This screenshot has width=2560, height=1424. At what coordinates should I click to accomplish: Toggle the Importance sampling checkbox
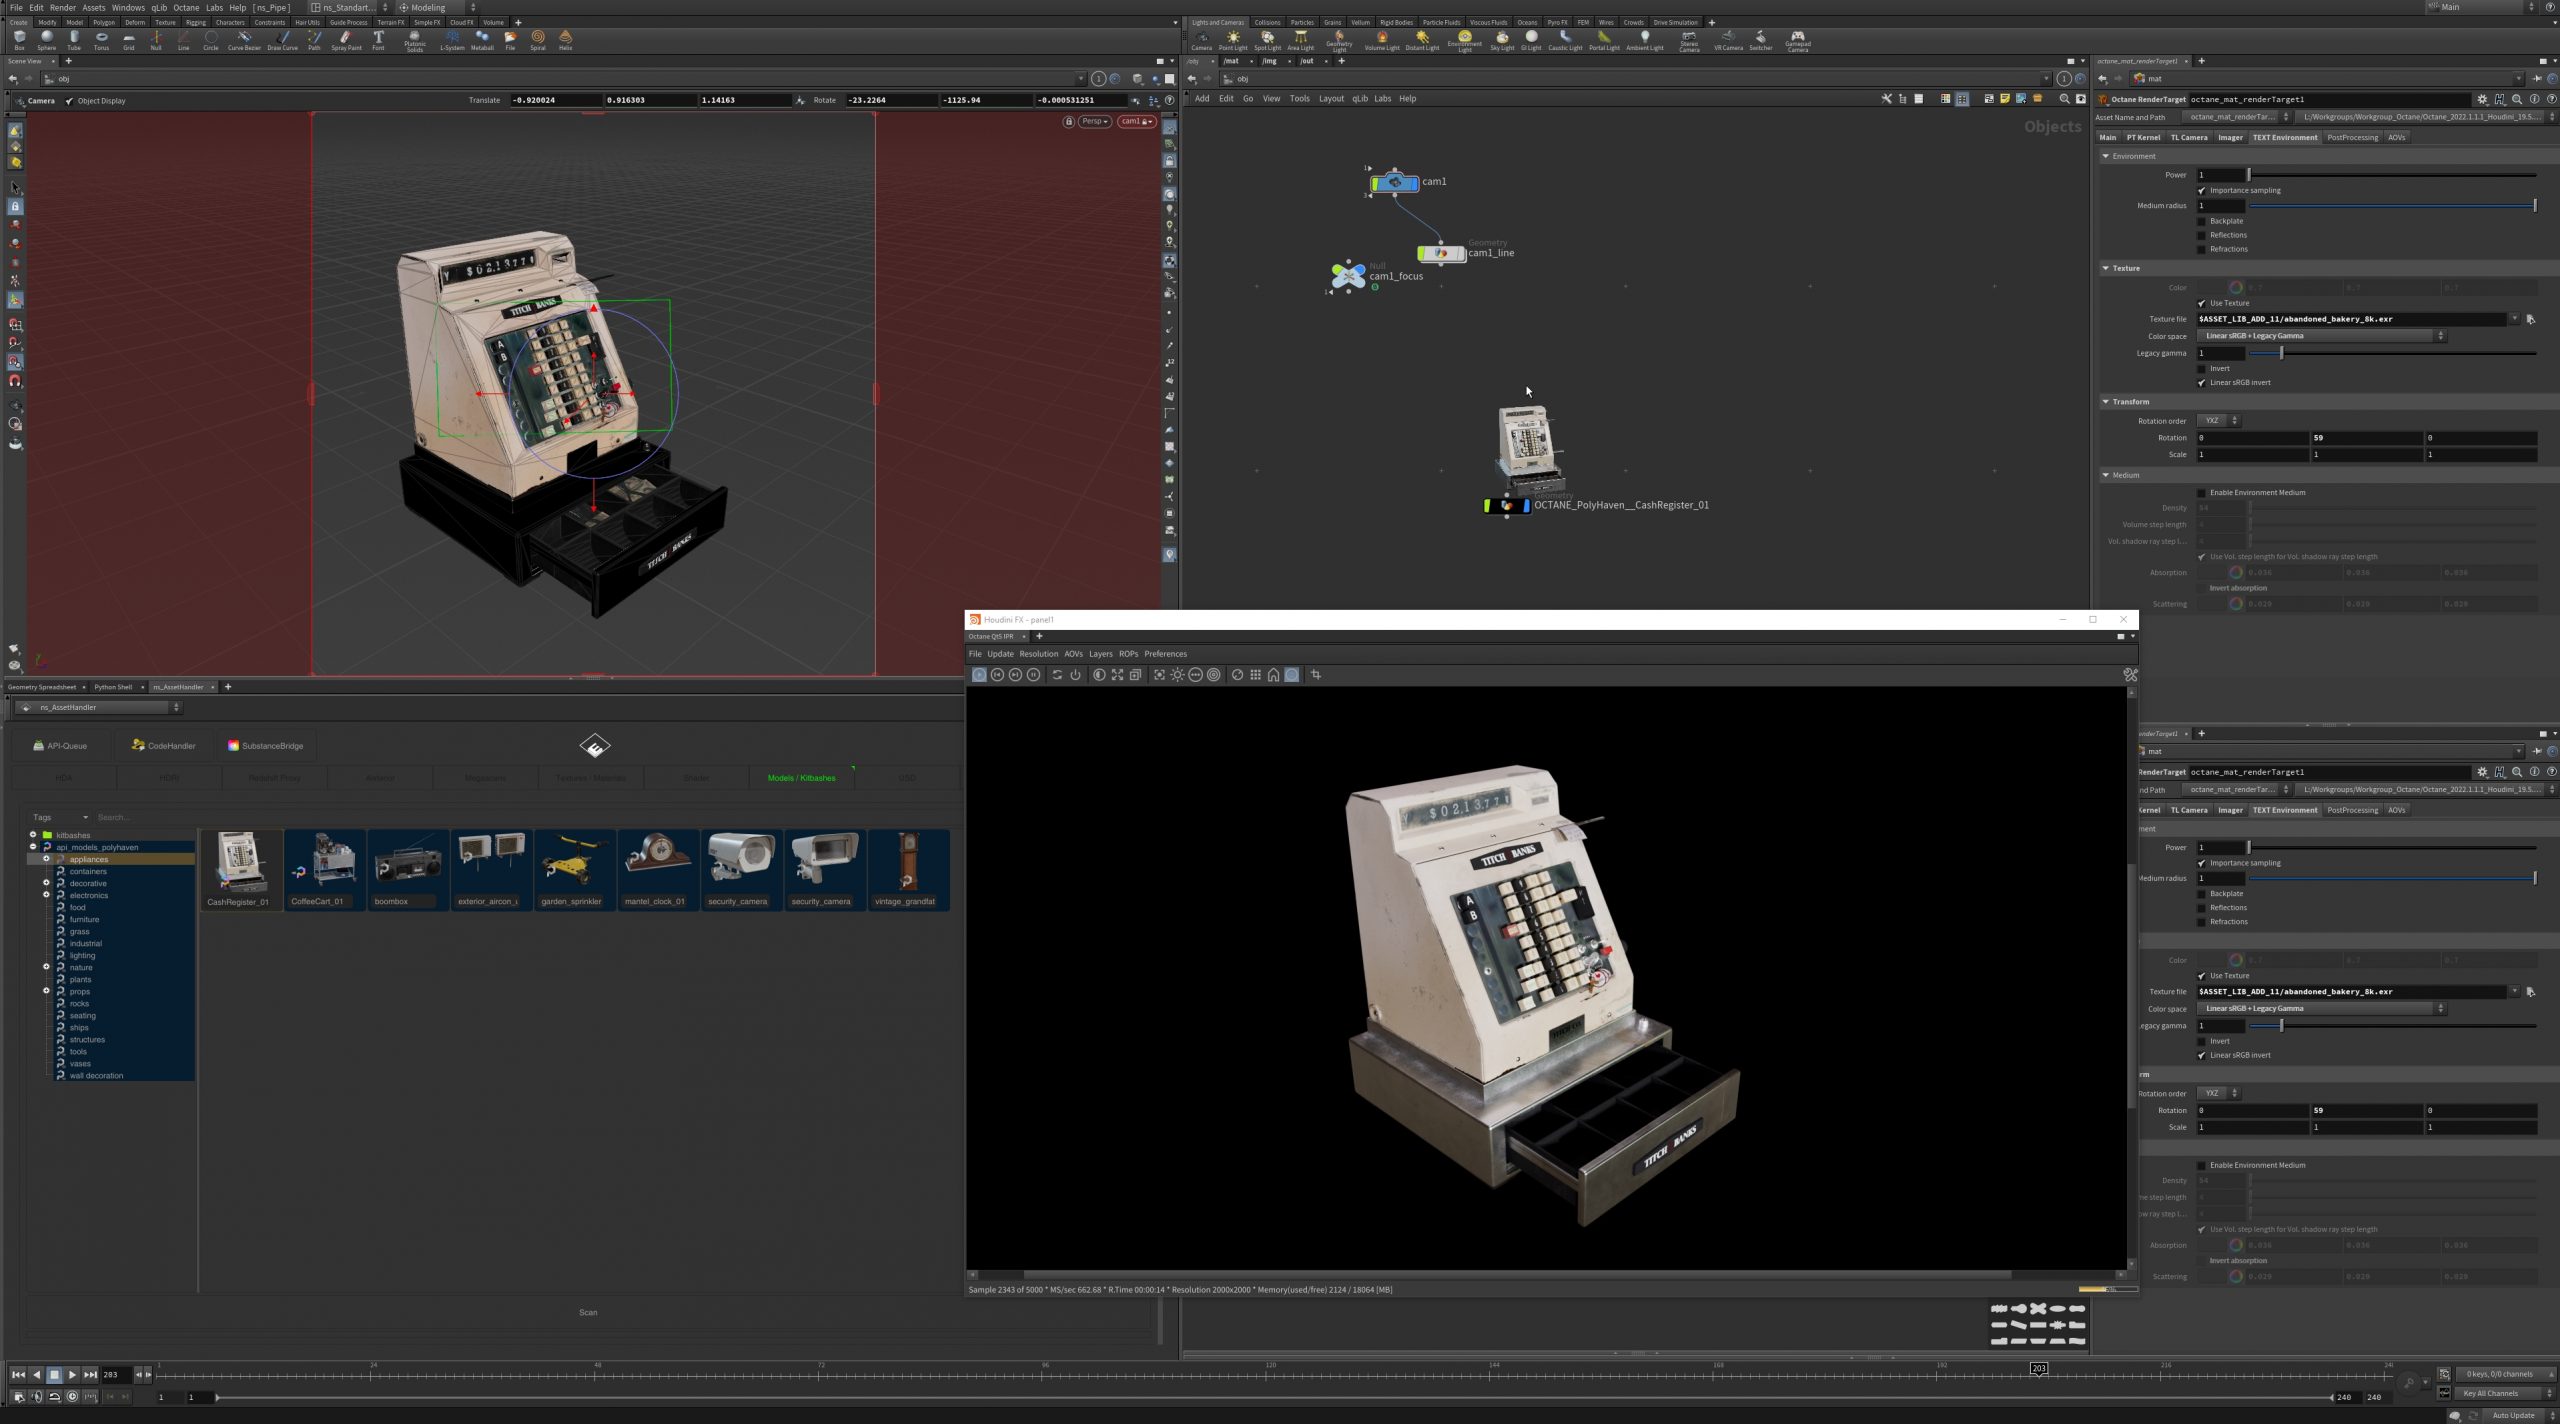2202,190
